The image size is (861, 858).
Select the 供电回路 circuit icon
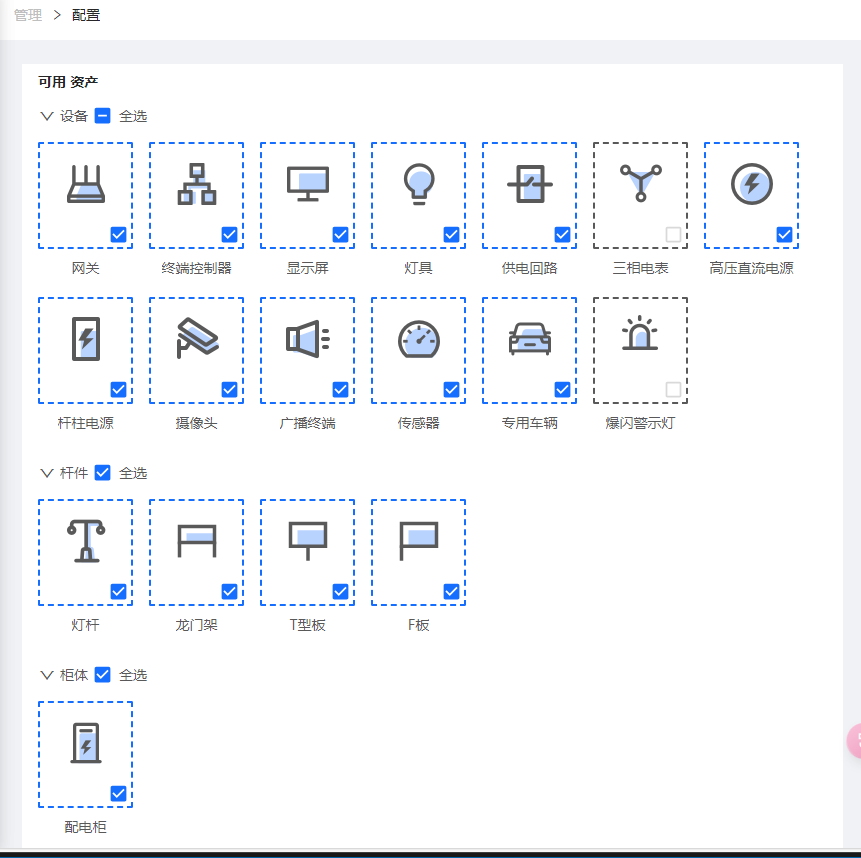[x=529, y=184]
